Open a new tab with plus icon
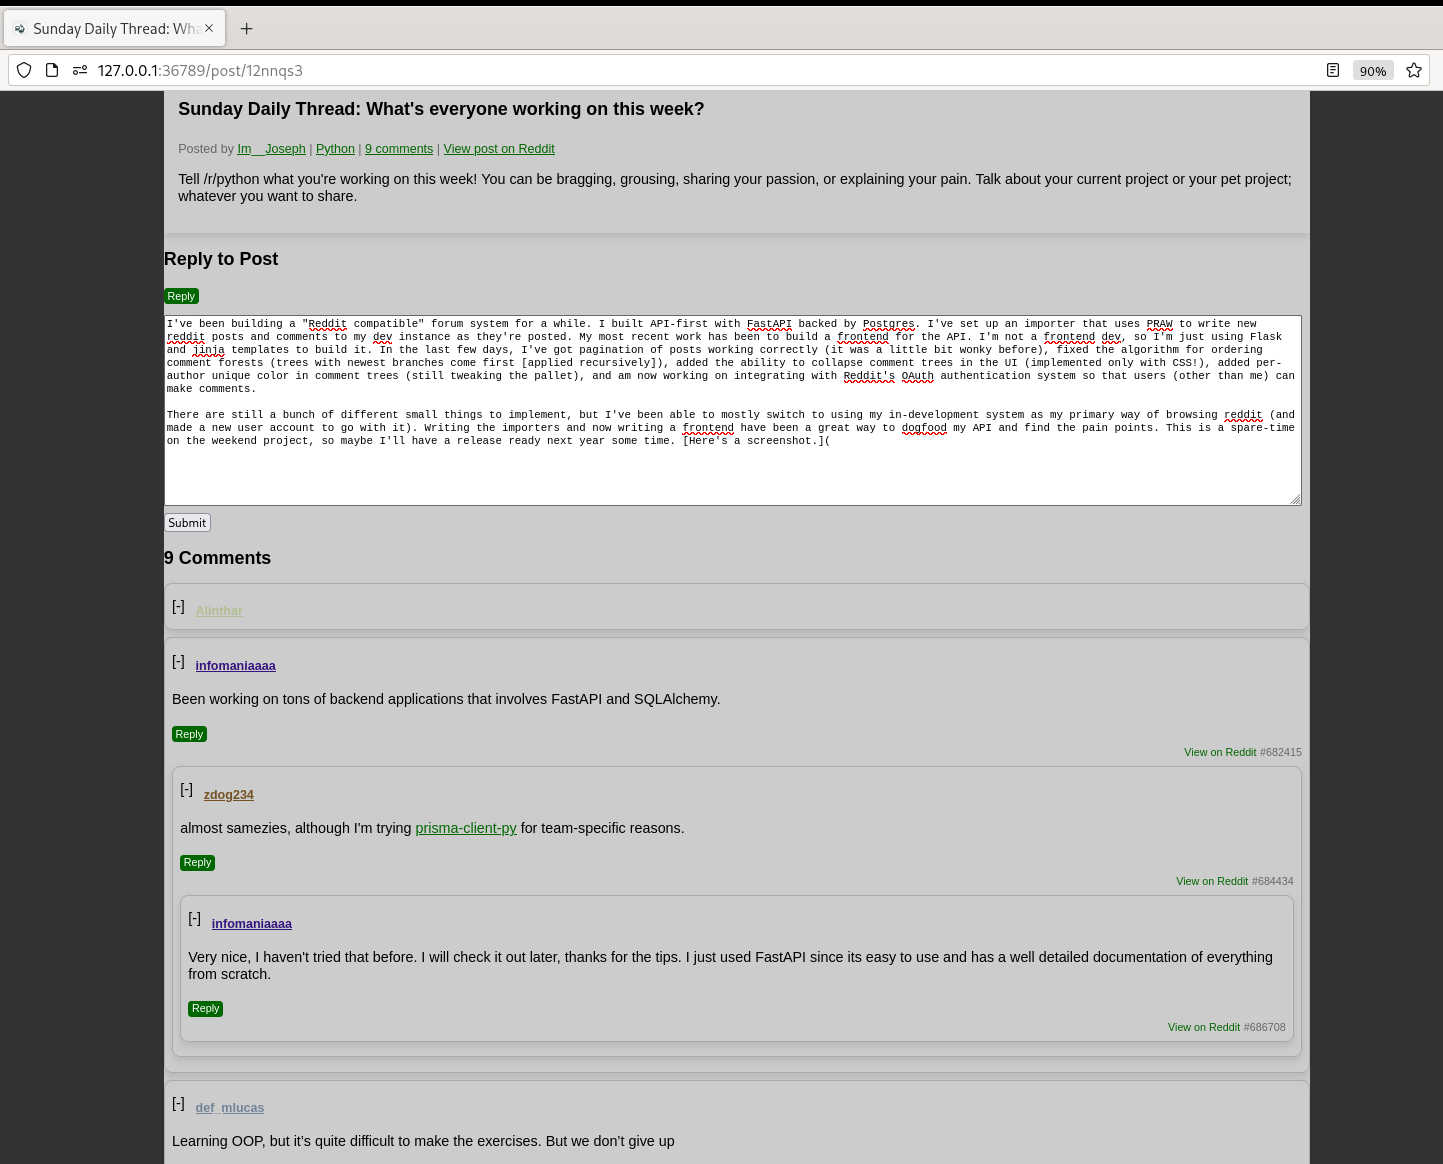The image size is (1443, 1164). 246,28
